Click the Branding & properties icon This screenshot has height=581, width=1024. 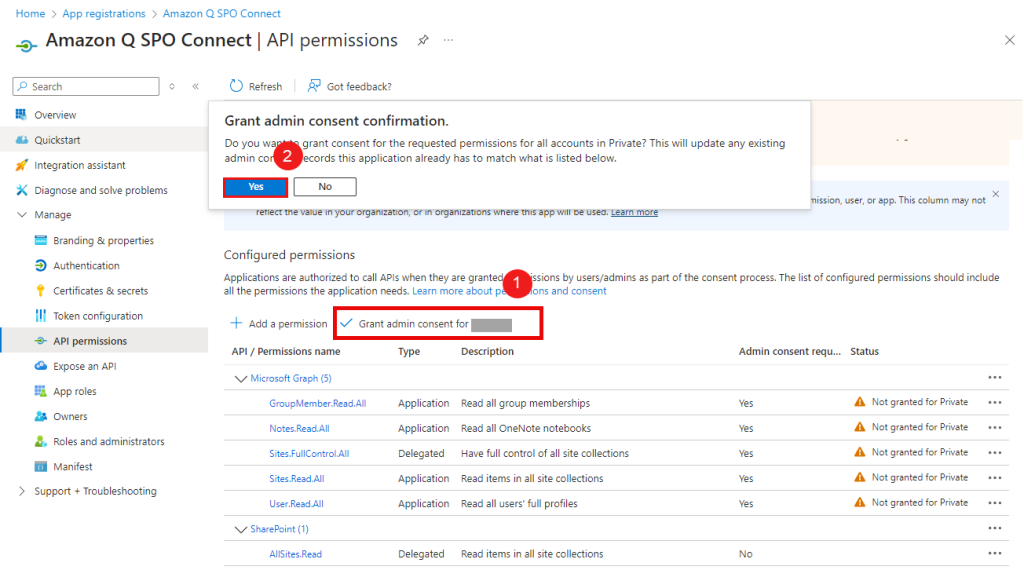tap(40, 240)
